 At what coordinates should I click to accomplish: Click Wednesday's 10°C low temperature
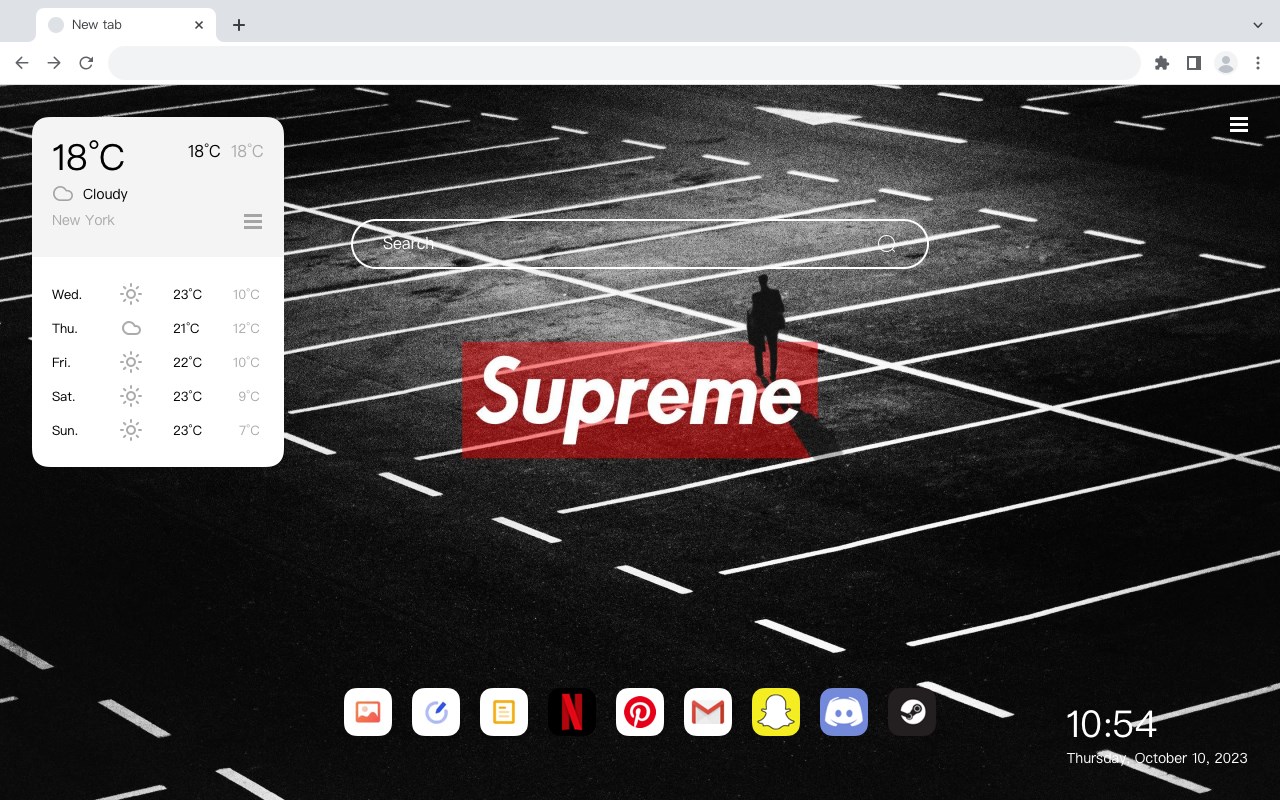tap(246, 294)
